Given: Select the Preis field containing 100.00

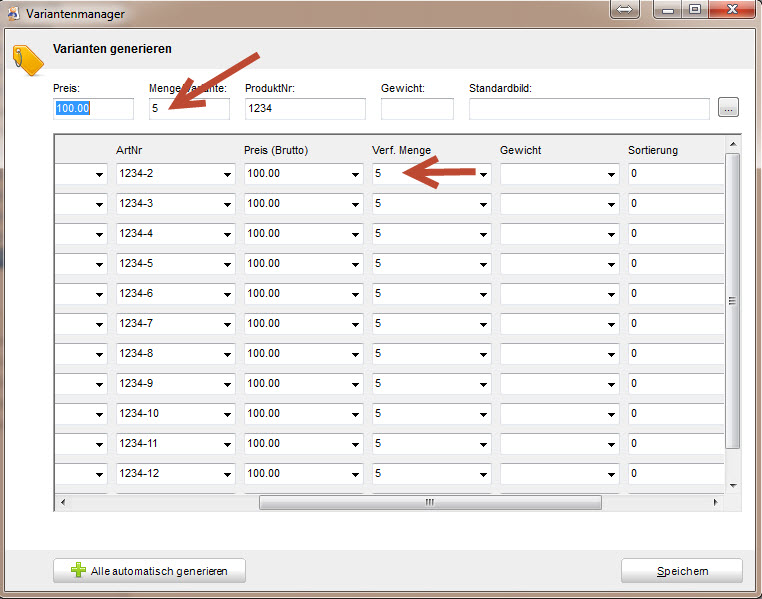Looking at the screenshot, I should pos(93,109).
